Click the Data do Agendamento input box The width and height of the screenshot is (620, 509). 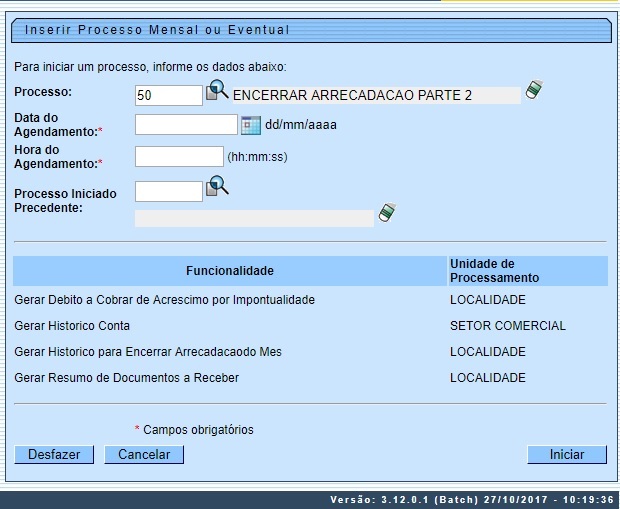(x=186, y=125)
